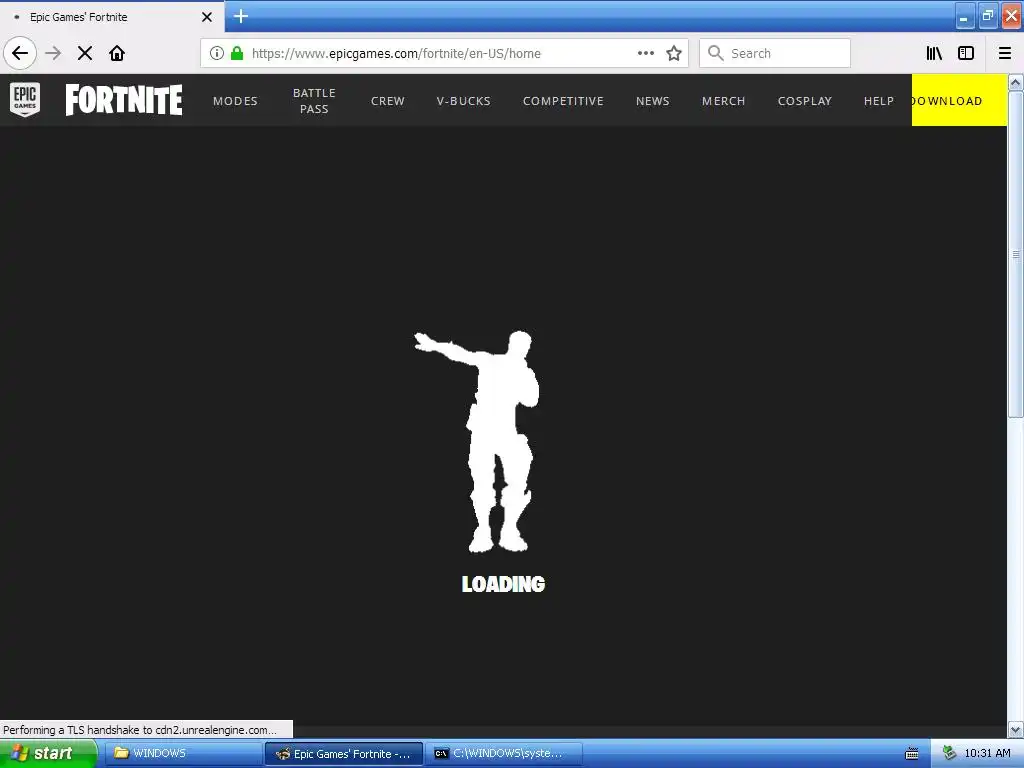The image size is (1024, 768).
Task: Click the vertical scrollbar thumb
Action: coord(1016,254)
